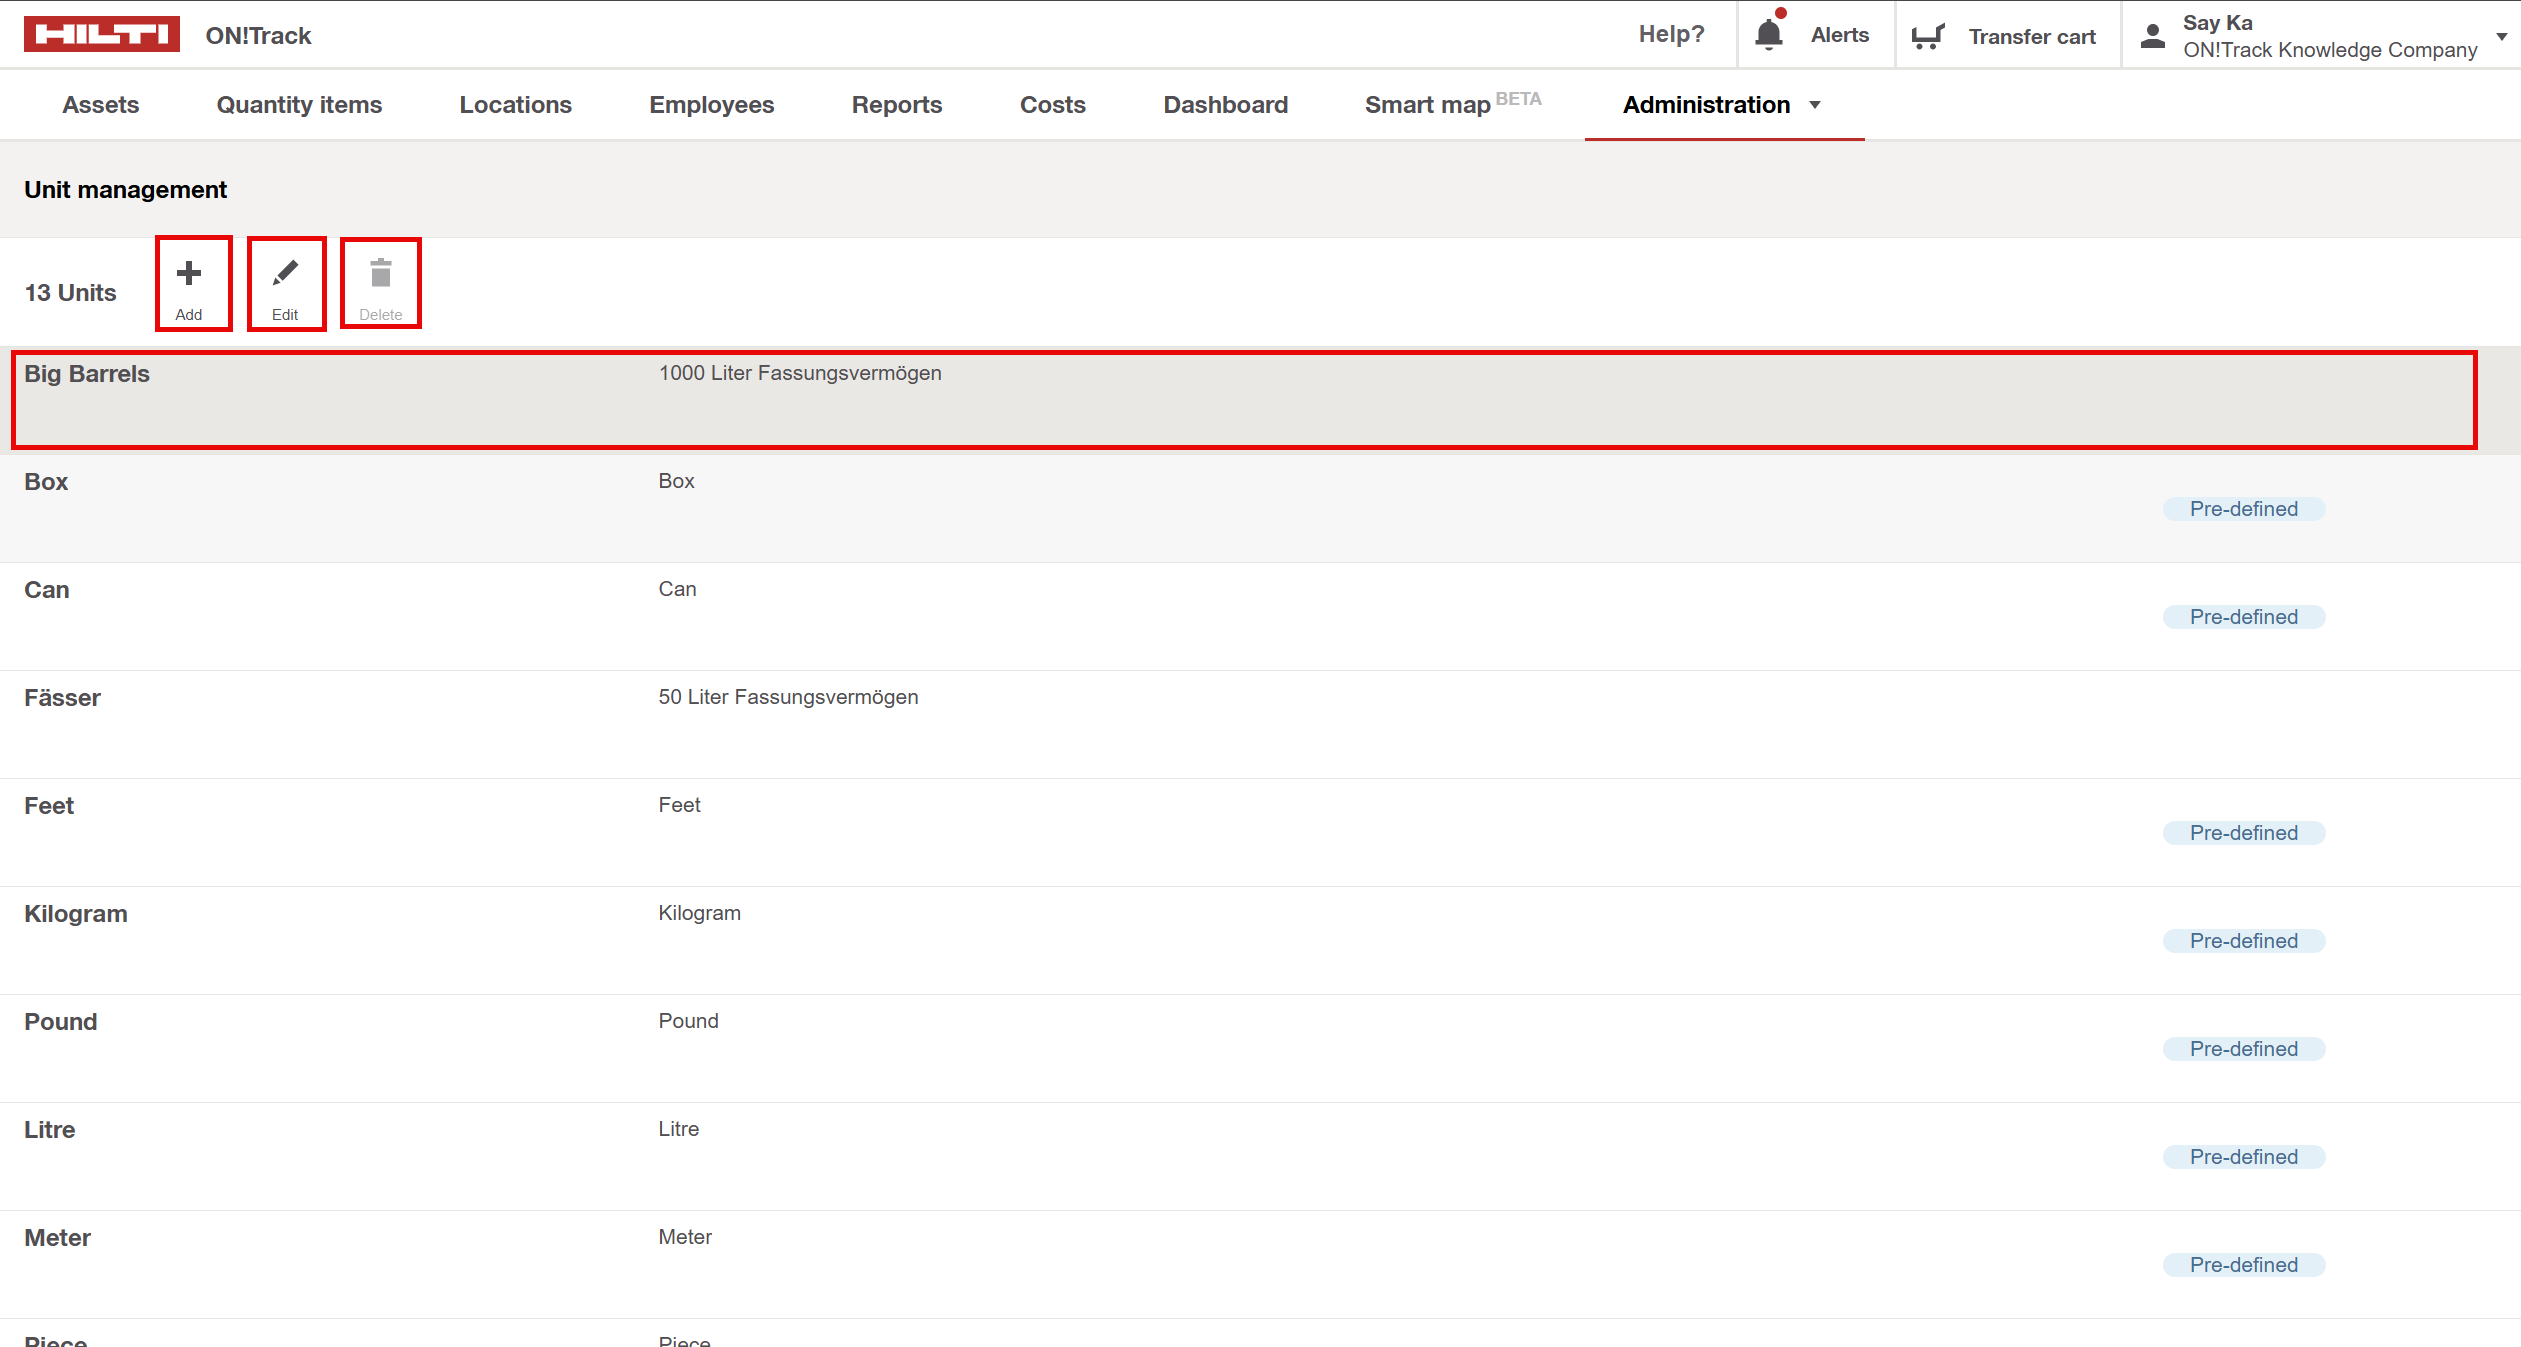
Task: Click the user profile avatar icon
Action: (2152, 35)
